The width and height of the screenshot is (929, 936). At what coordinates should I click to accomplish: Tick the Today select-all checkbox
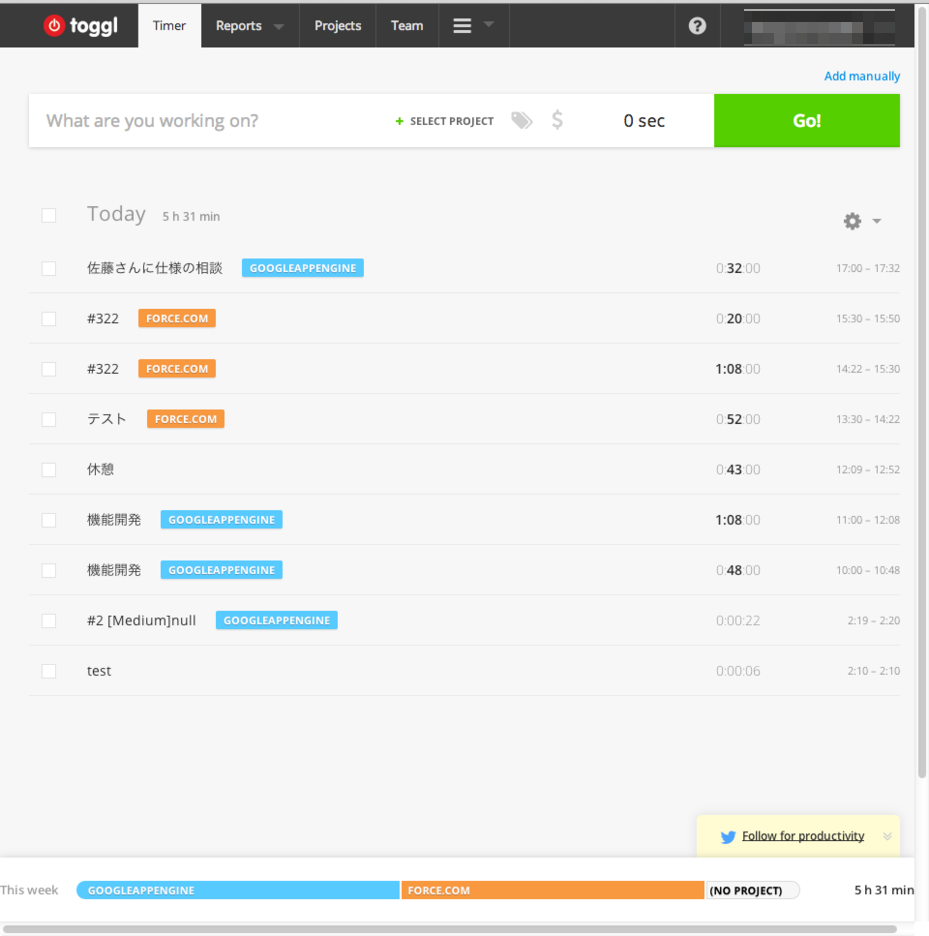(x=49, y=215)
